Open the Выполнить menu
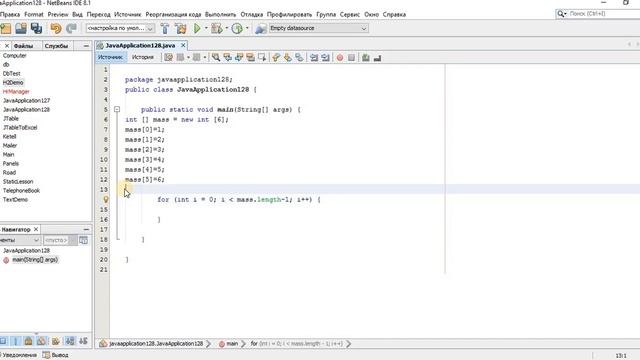 220,14
